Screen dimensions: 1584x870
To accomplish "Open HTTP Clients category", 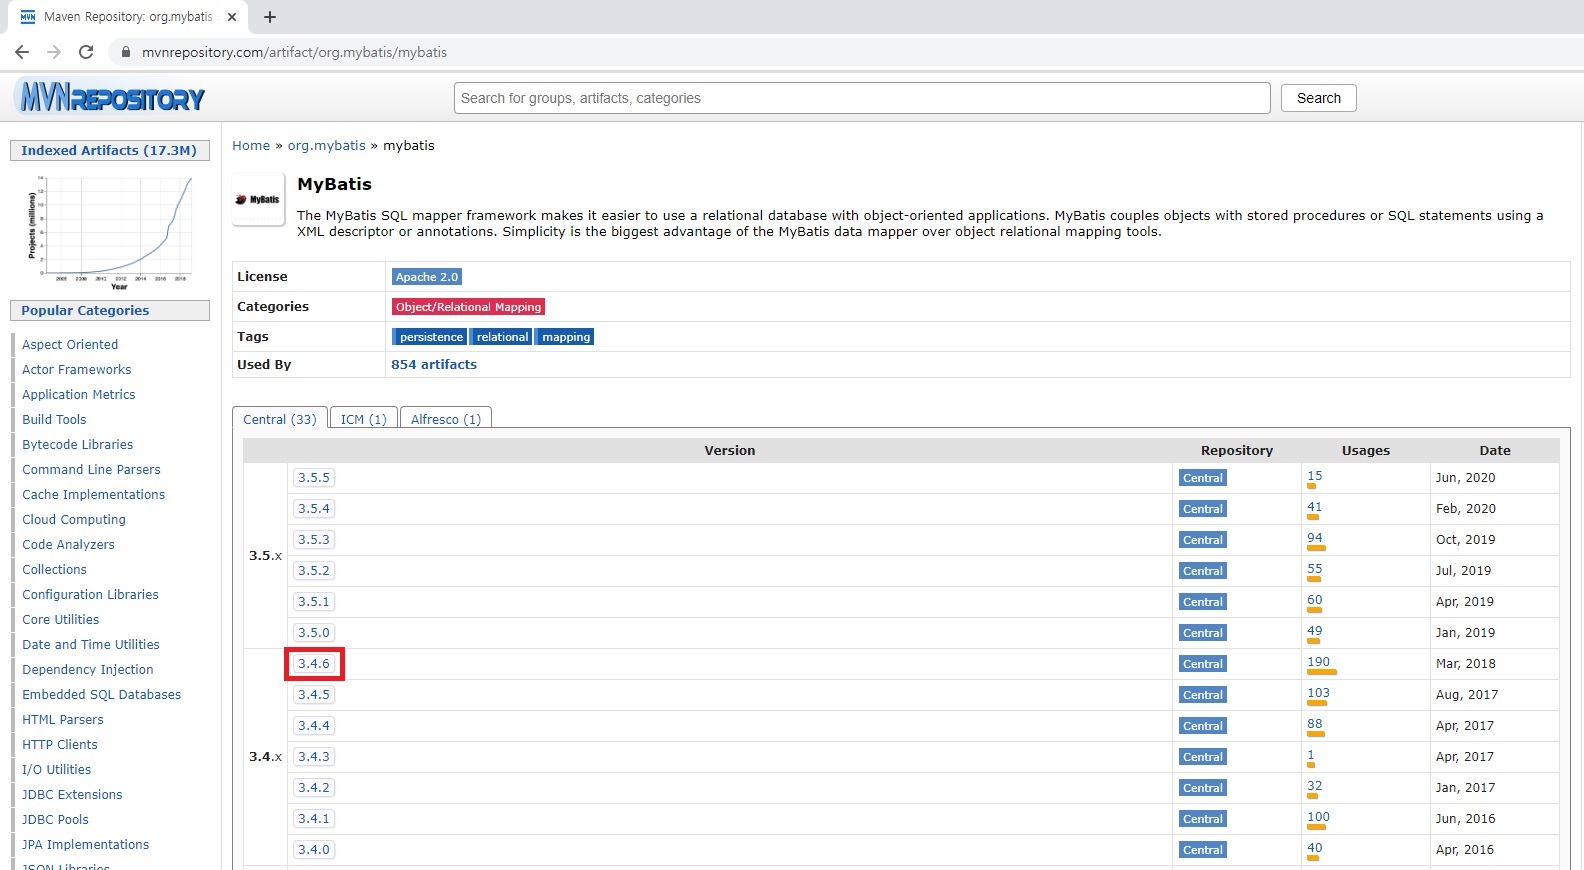I will (x=60, y=744).
